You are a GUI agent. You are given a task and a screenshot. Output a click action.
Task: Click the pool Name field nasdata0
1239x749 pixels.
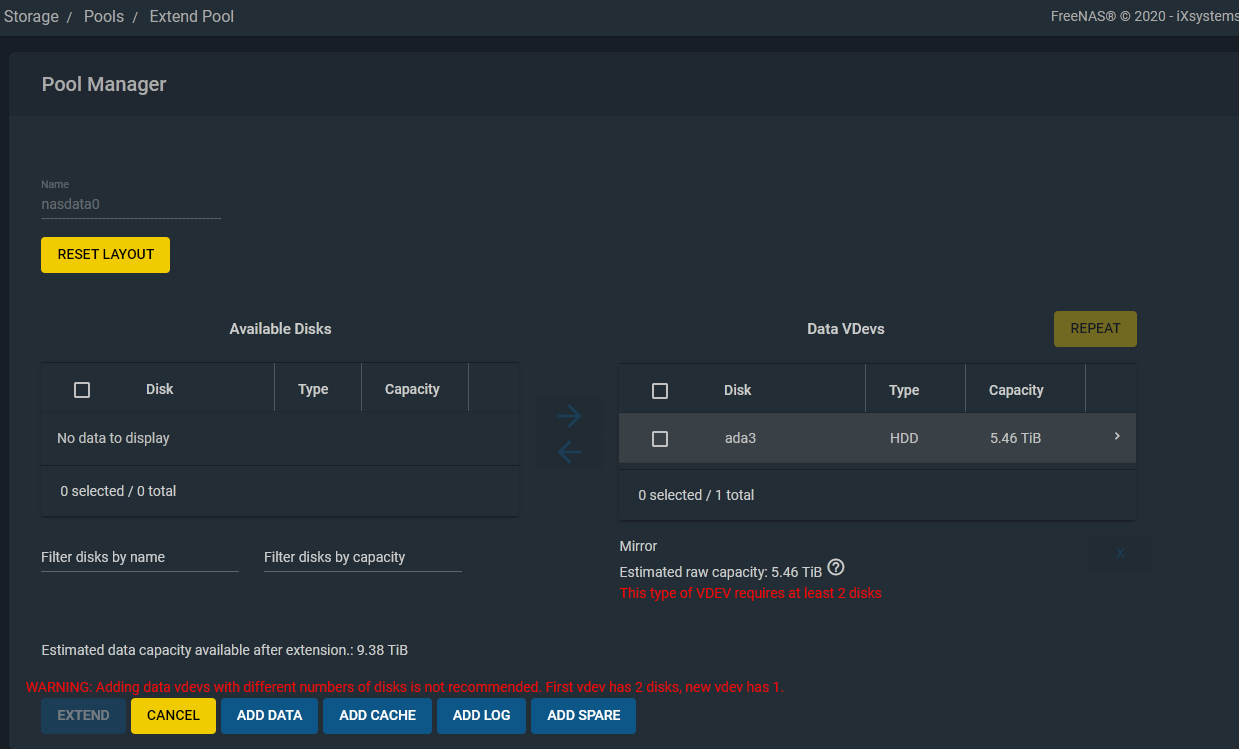131,204
